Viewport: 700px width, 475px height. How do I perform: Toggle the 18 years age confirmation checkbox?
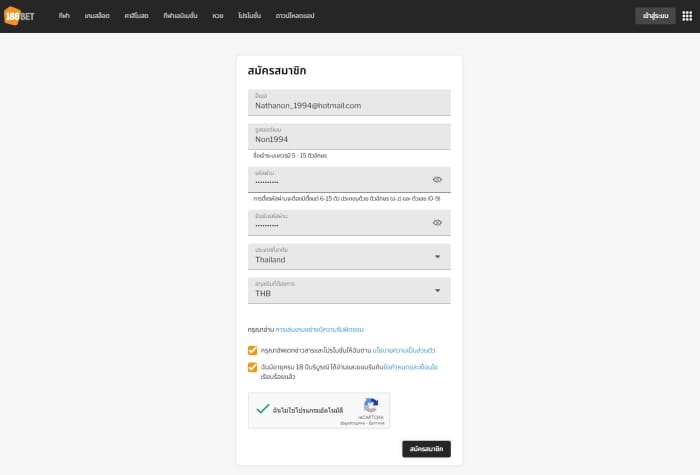[252, 367]
